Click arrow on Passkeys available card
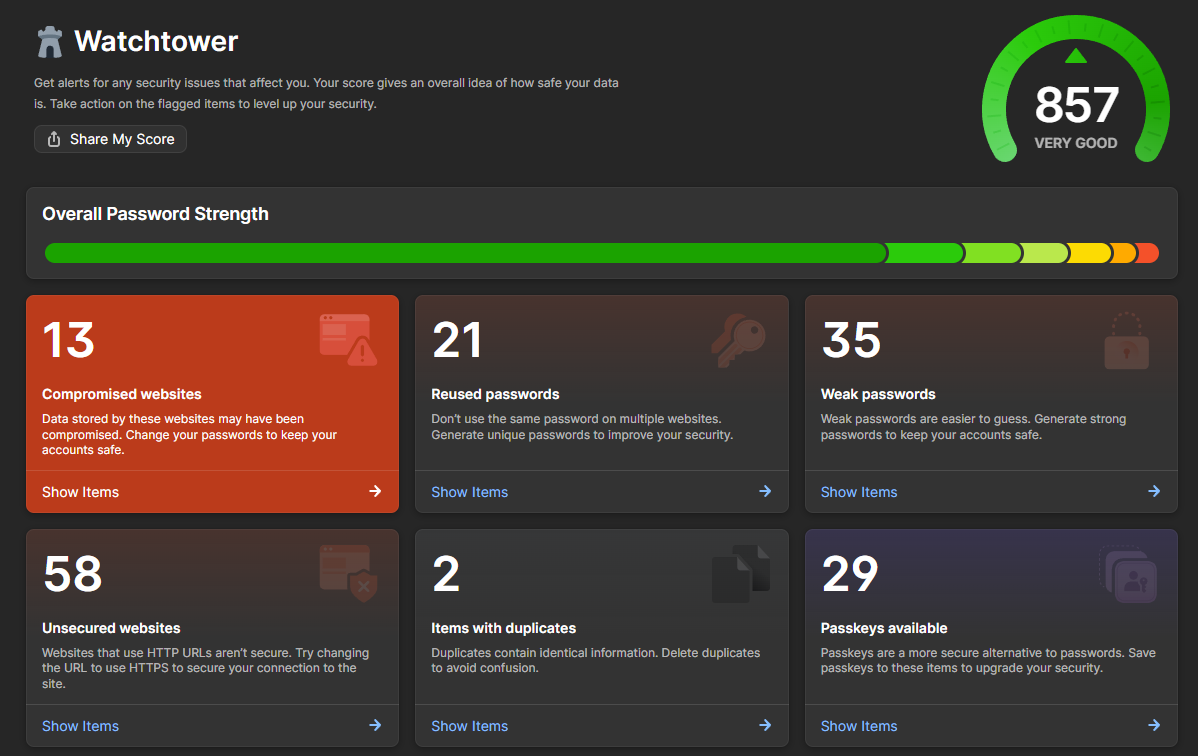Viewport: 1198px width, 756px height. pyautogui.click(x=1154, y=725)
